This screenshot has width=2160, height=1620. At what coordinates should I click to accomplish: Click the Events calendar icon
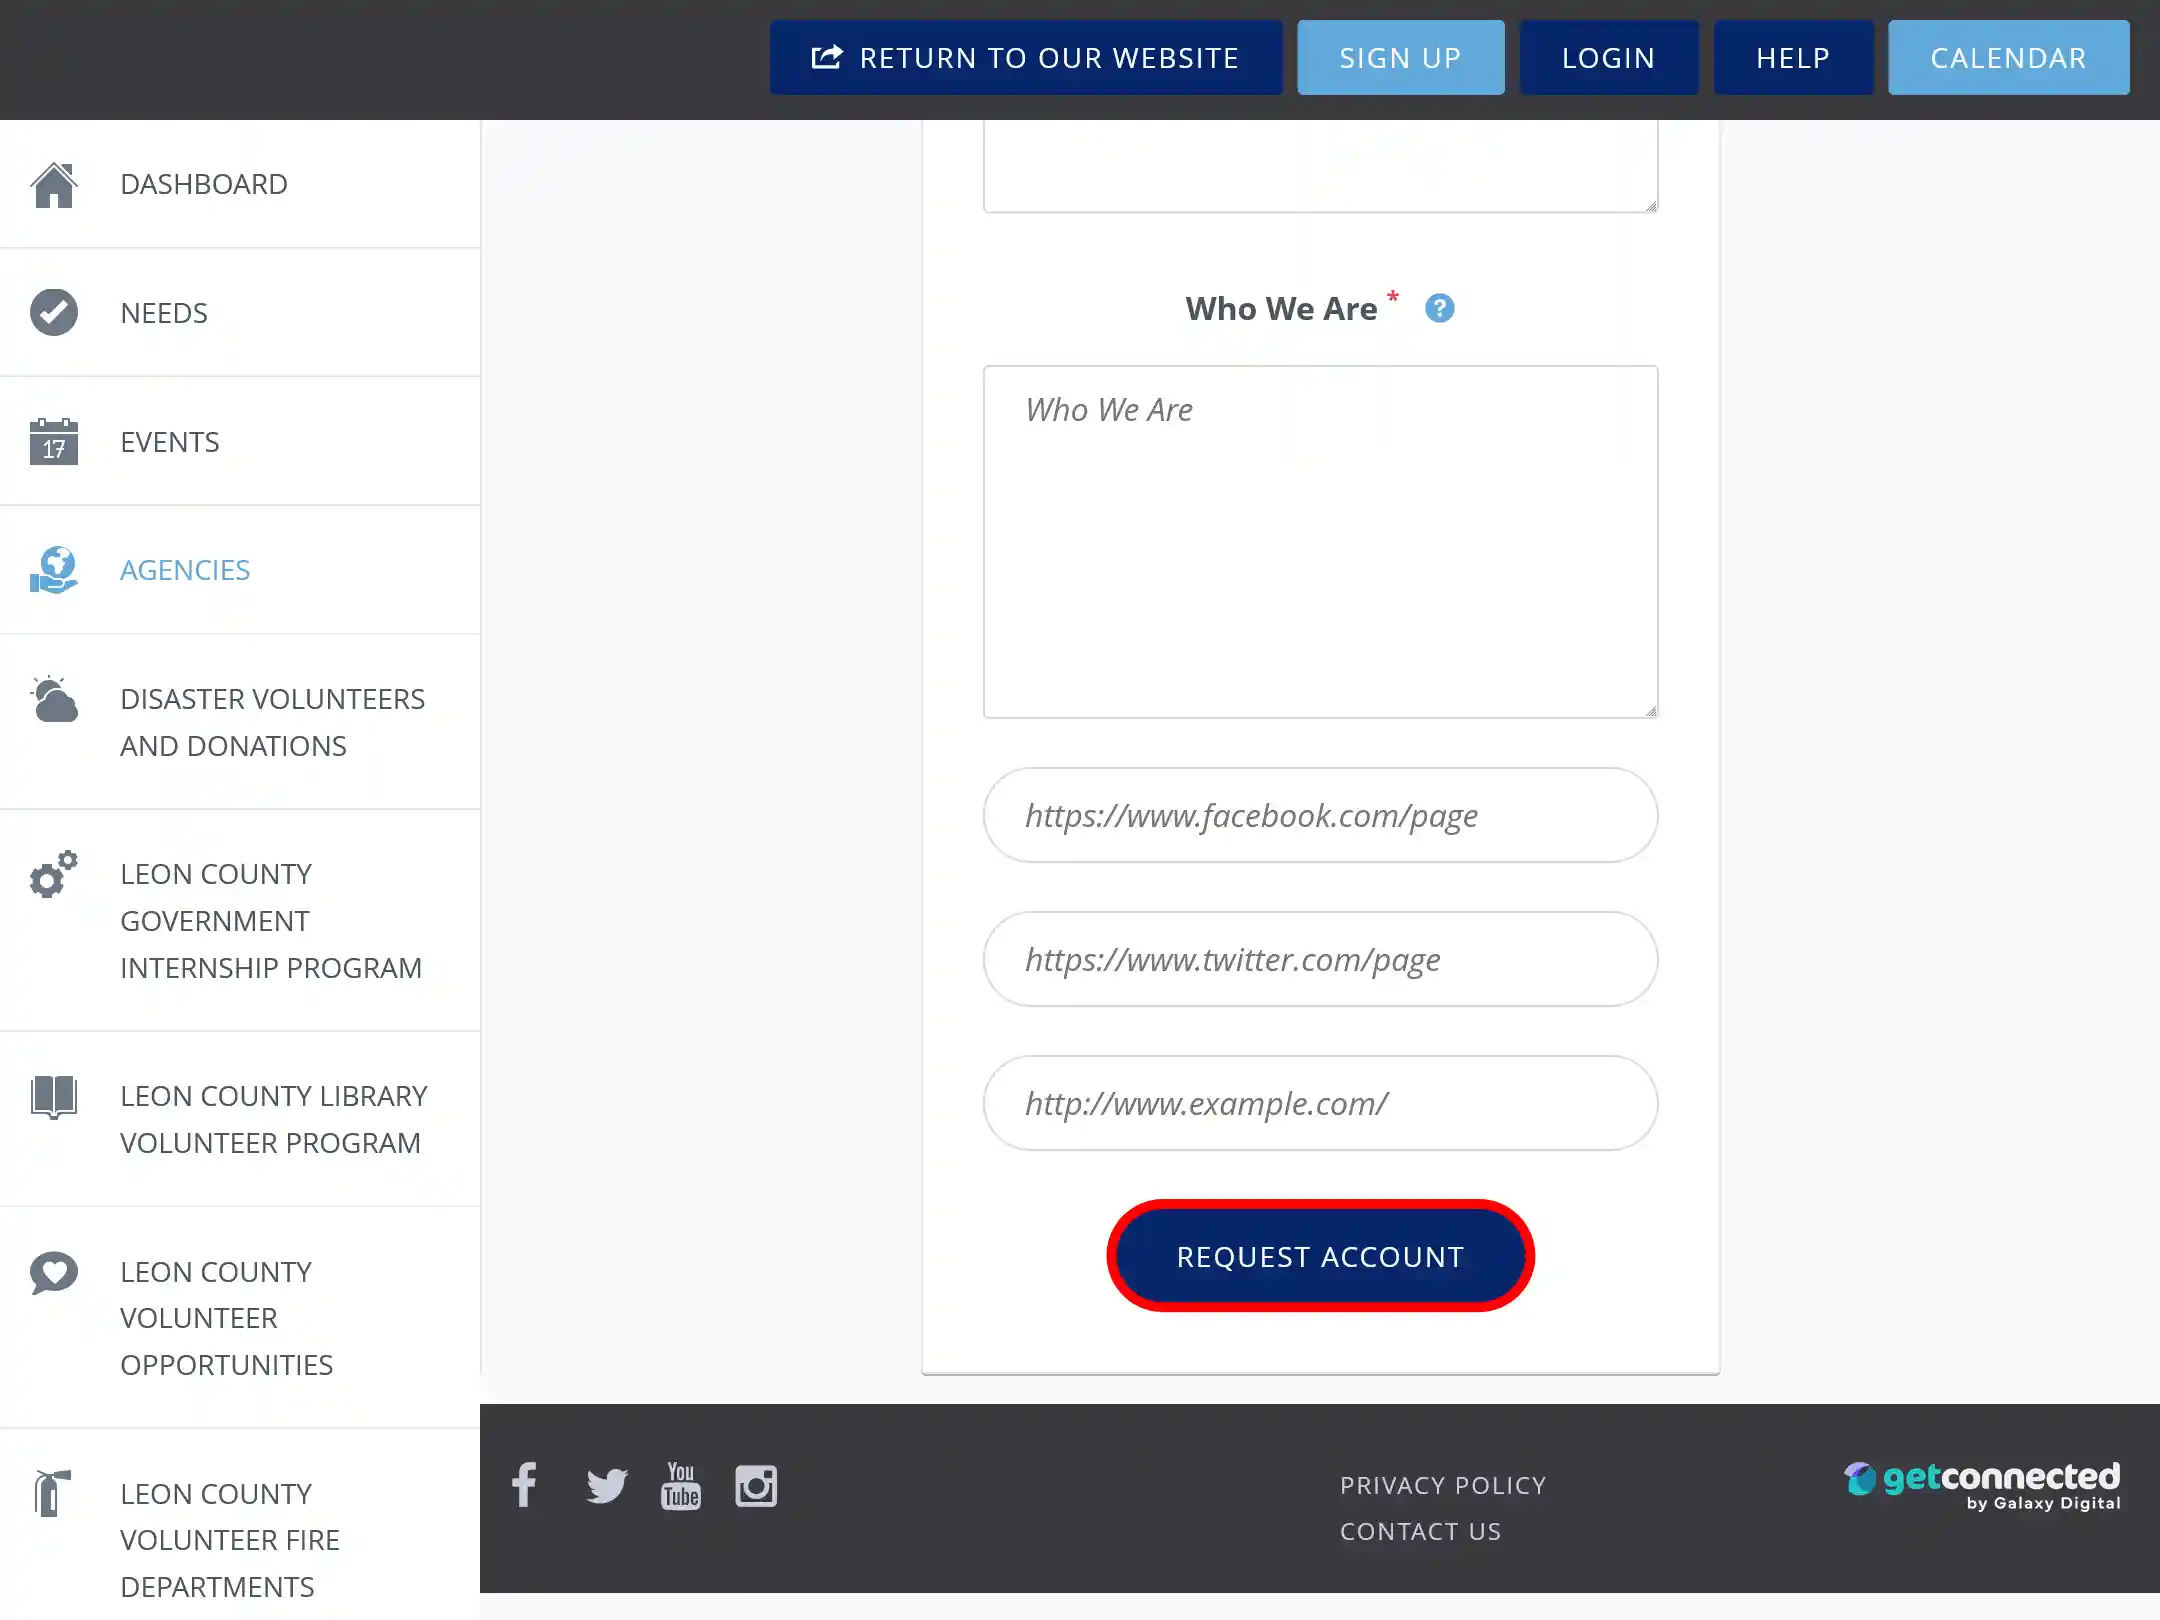(54, 441)
